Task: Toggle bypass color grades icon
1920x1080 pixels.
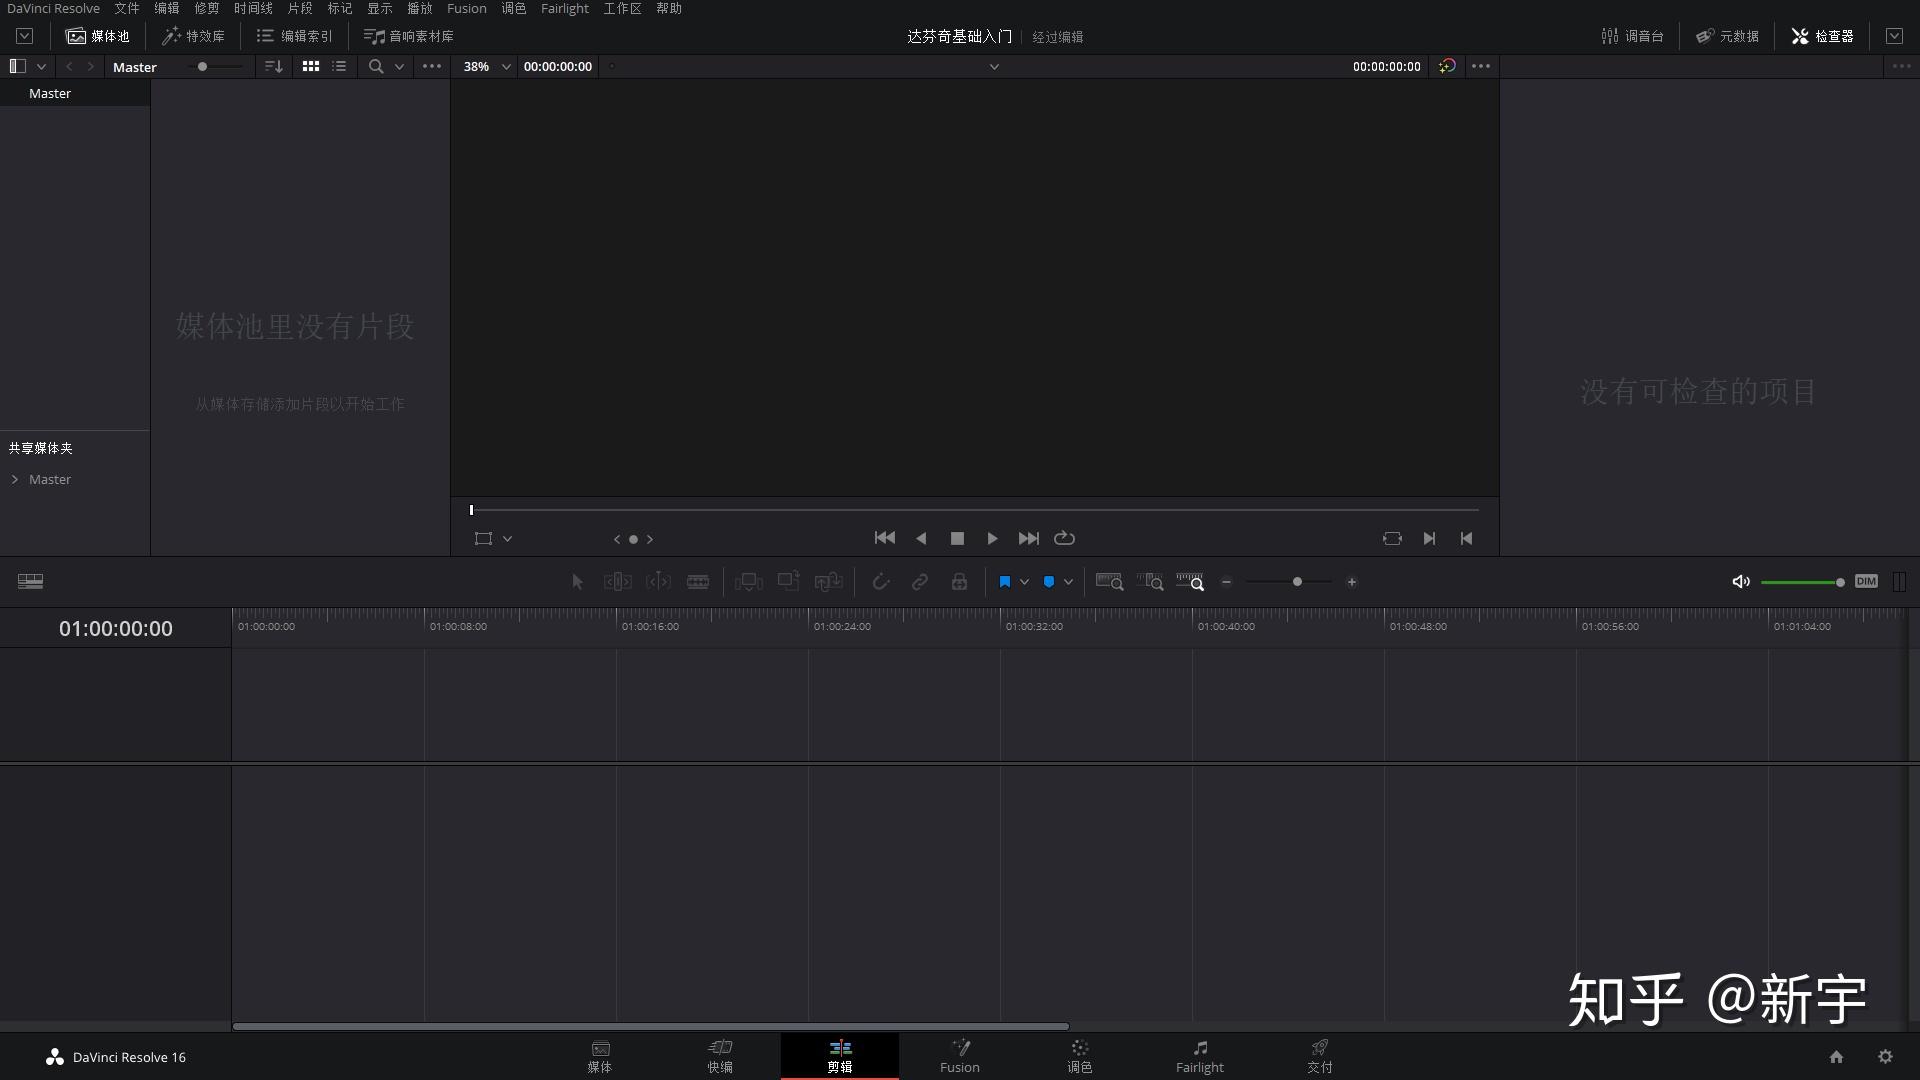Action: (1447, 66)
